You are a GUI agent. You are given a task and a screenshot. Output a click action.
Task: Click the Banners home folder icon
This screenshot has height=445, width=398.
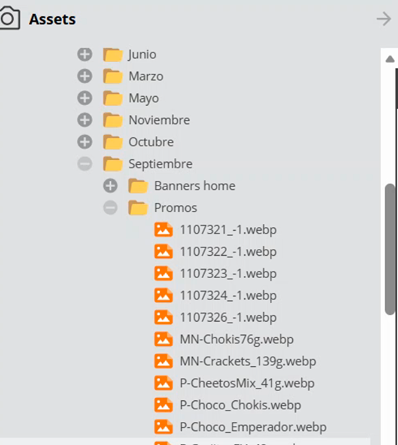(x=138, y=186)
